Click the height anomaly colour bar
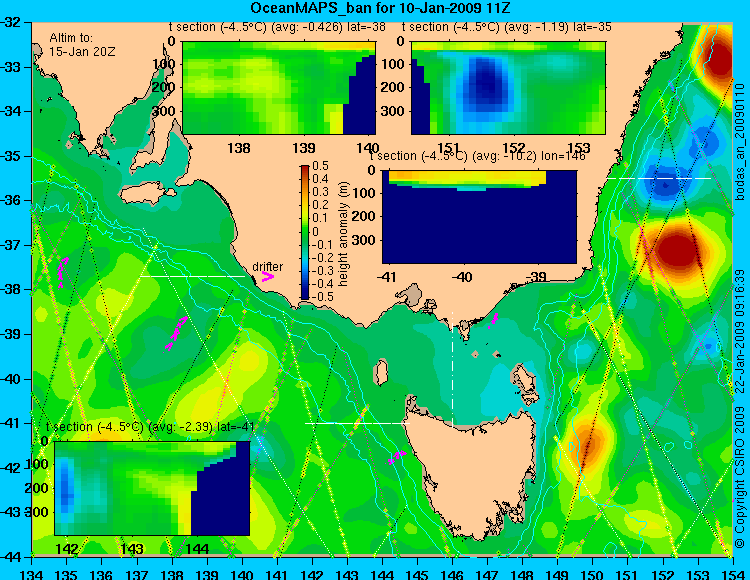 [x=305, y=232]
